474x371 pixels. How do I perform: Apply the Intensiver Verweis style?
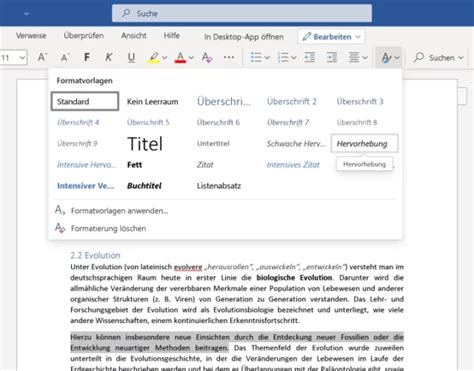(x=85, y=186)
